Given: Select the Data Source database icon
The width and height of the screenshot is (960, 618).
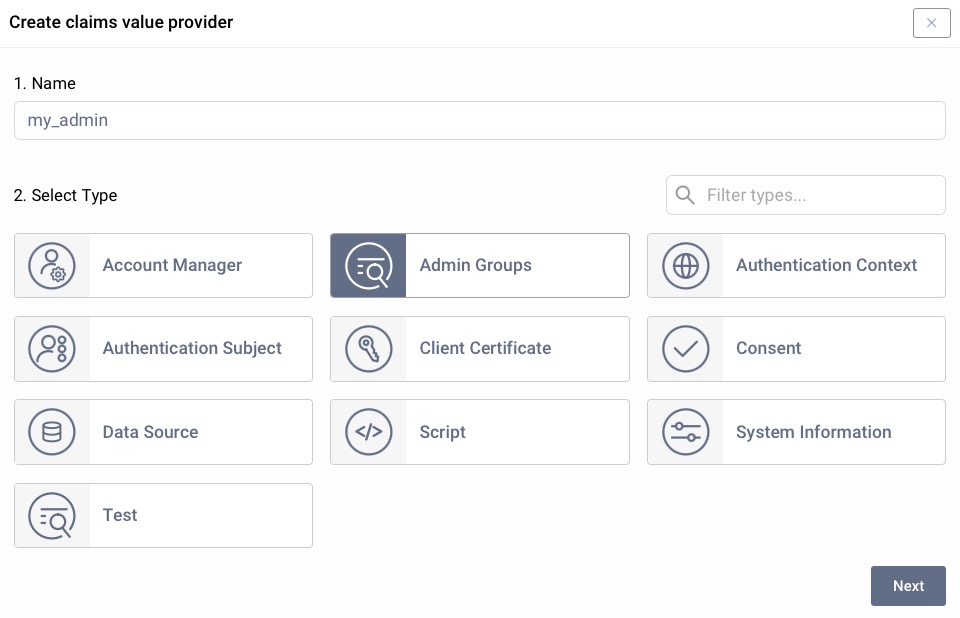Looking at the screenshot, I should coord(52,432).
